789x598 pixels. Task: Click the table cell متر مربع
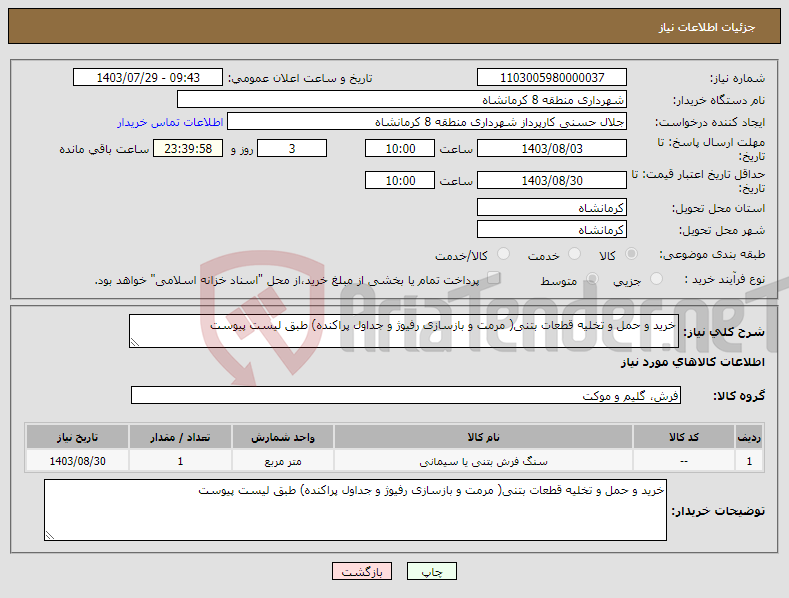283,461
